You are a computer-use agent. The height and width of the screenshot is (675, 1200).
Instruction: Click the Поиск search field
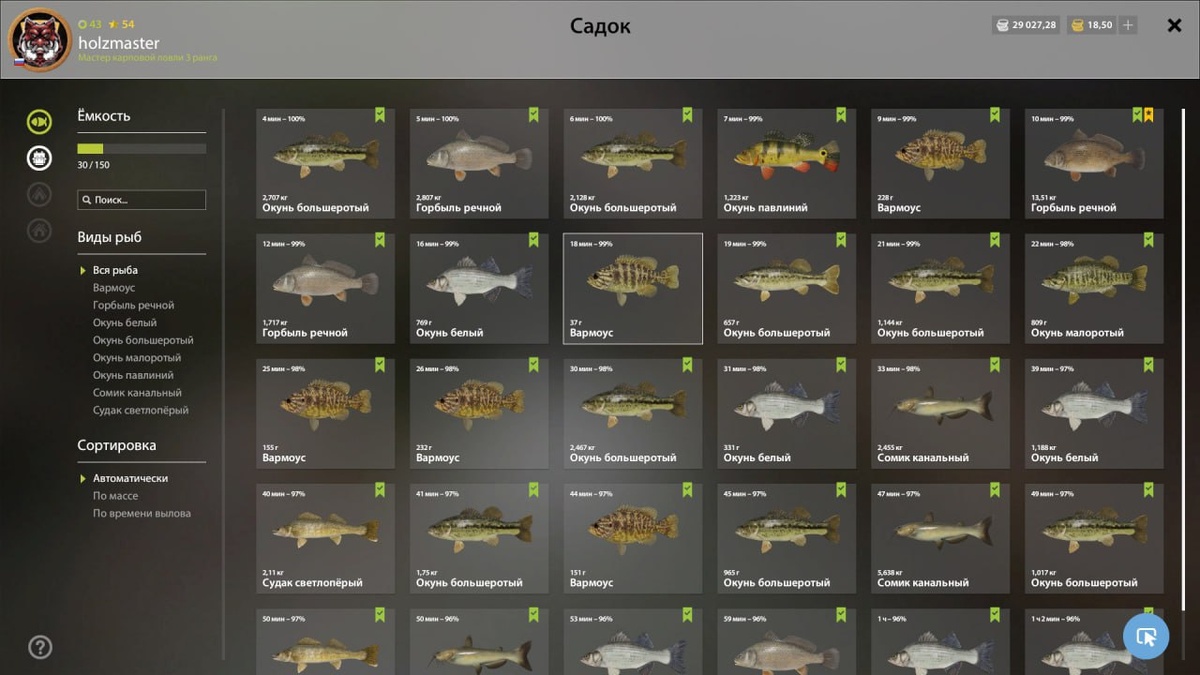(142, 200)
